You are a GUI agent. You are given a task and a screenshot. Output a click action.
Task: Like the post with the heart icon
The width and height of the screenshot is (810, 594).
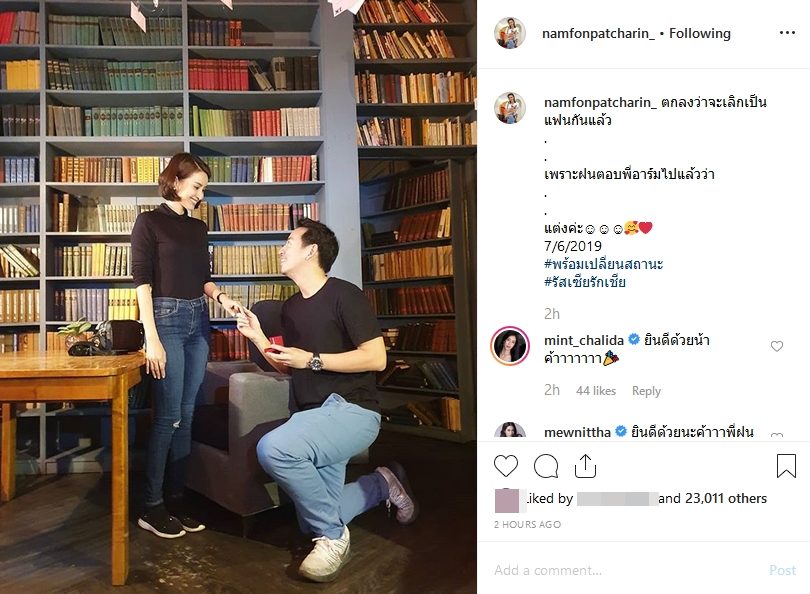pos(506,466)
